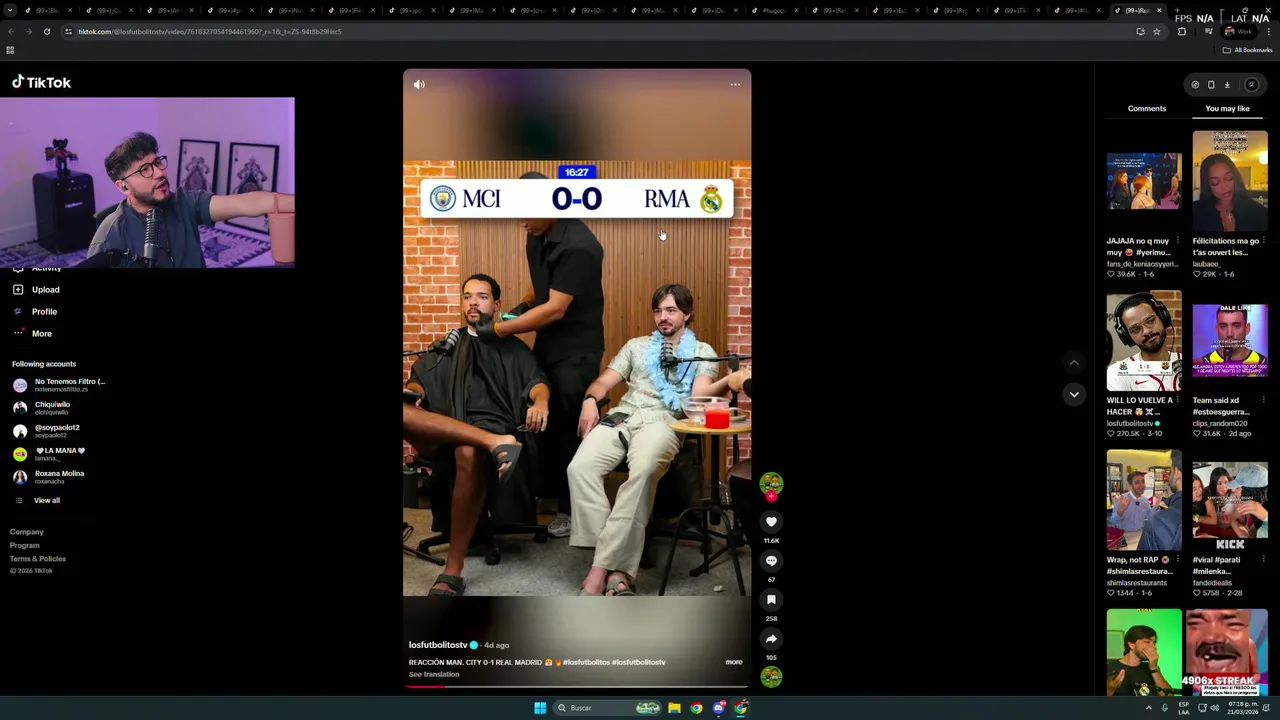Viewport: 1280px width, 720px height.
Task: Expand Terms & Policies footer section
Action: click(x=38, y=558)
